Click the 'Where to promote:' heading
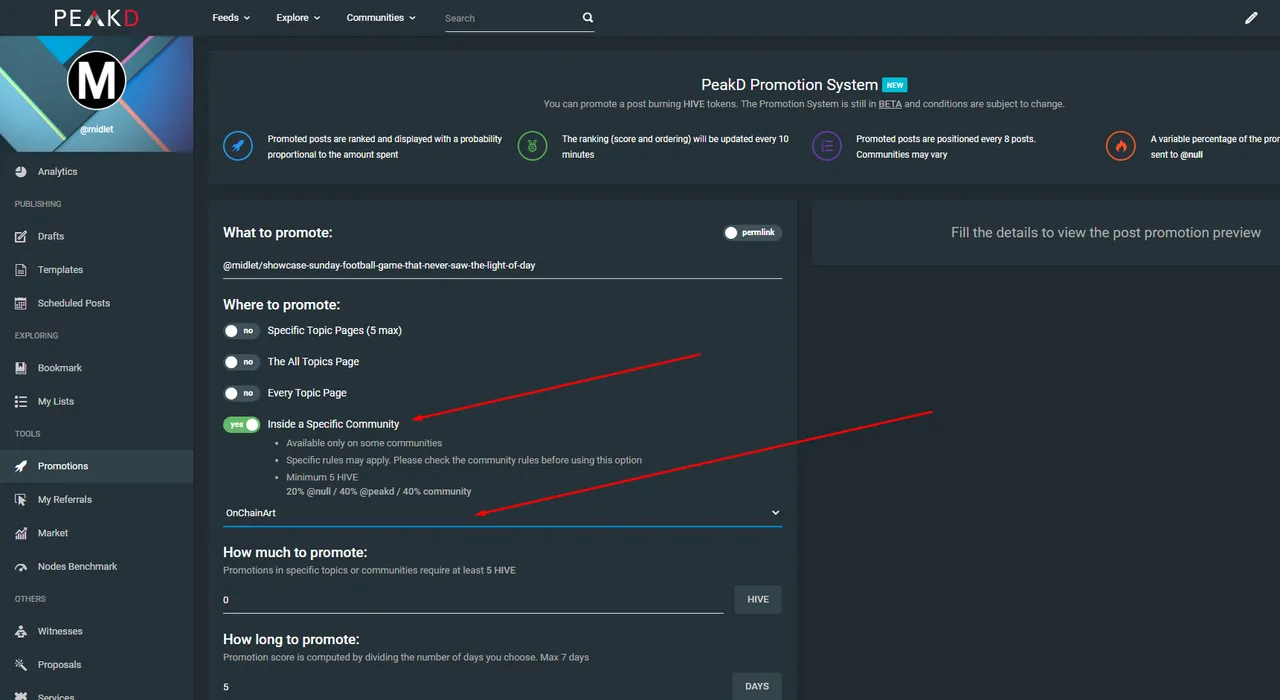Viewport: 1280px width, 700px height. (281, 304)
